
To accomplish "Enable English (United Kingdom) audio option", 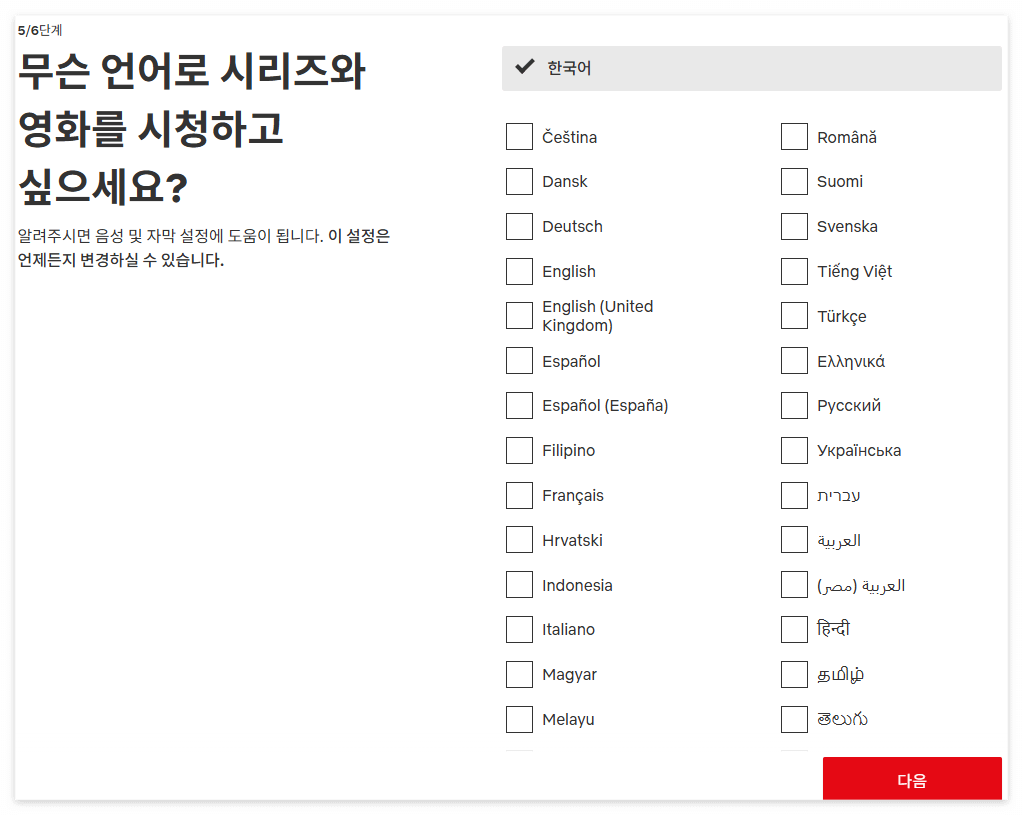I will tap(519, 315).
